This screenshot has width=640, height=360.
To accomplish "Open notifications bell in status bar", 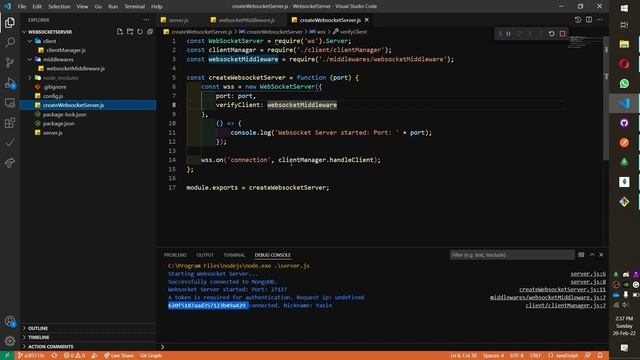I will 600,356.
